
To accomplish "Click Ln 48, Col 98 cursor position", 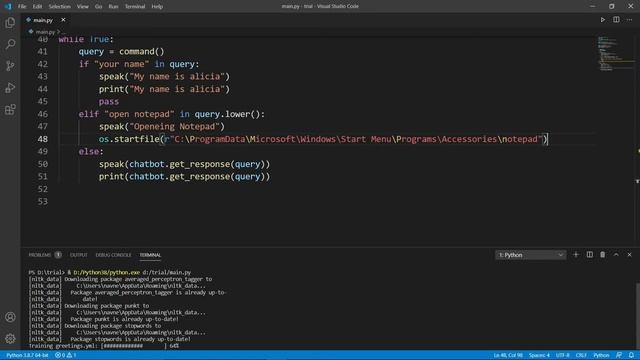I will [508, 355].
